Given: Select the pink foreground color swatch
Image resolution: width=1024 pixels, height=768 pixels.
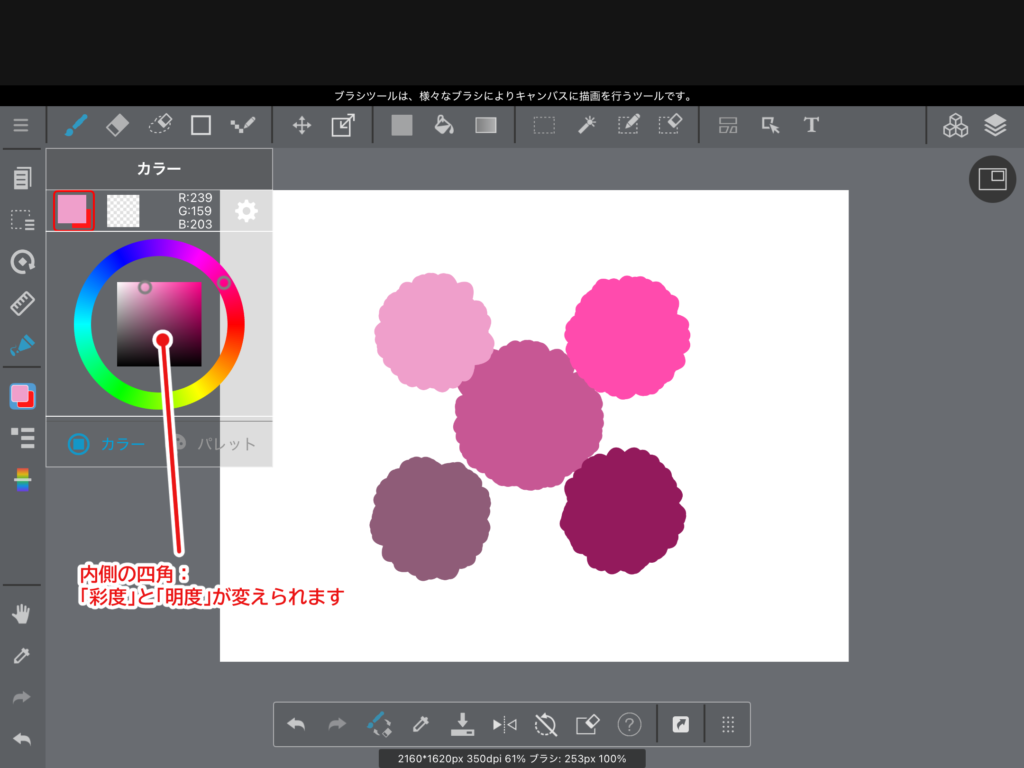Looking at the screenshot, I should click(72, 209).
